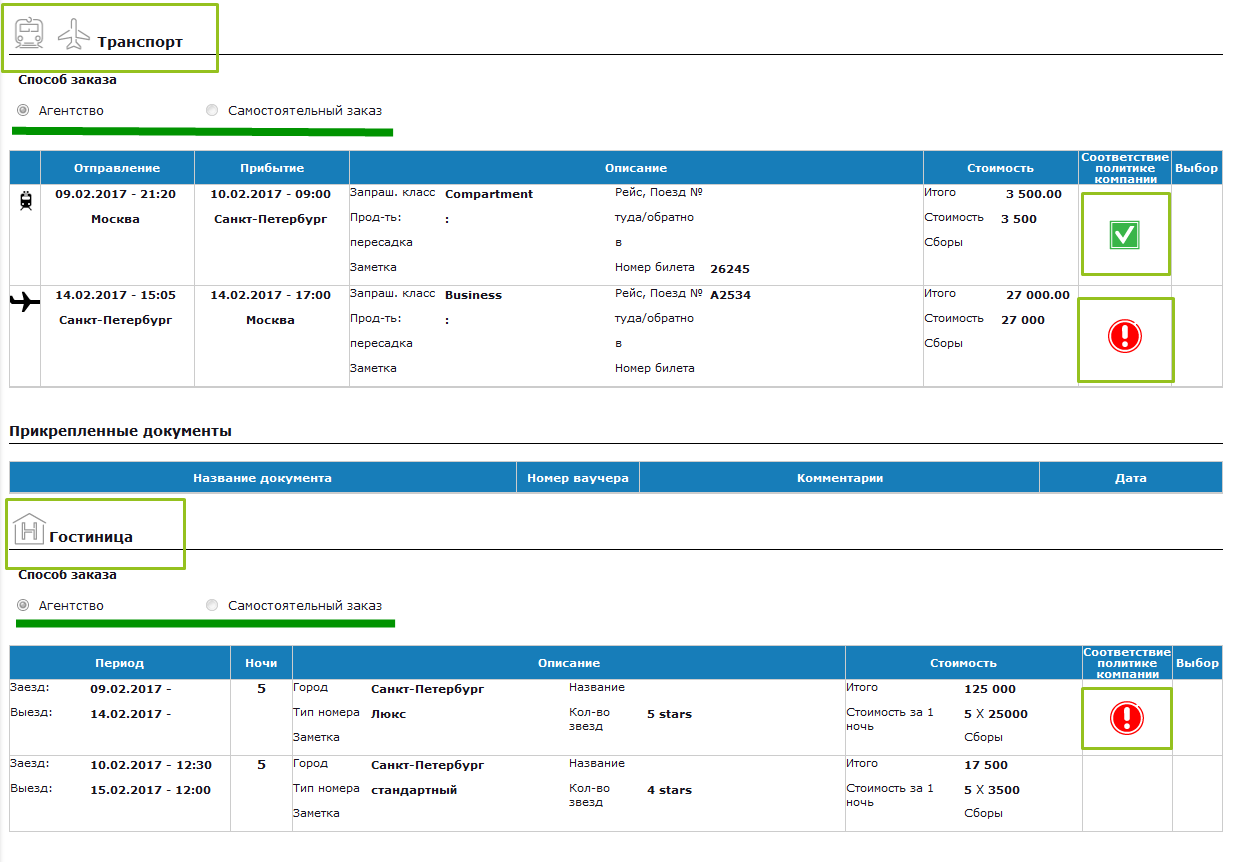
Task: Select Агентство radio under Гостиница
Action: [x=23, y=606]
